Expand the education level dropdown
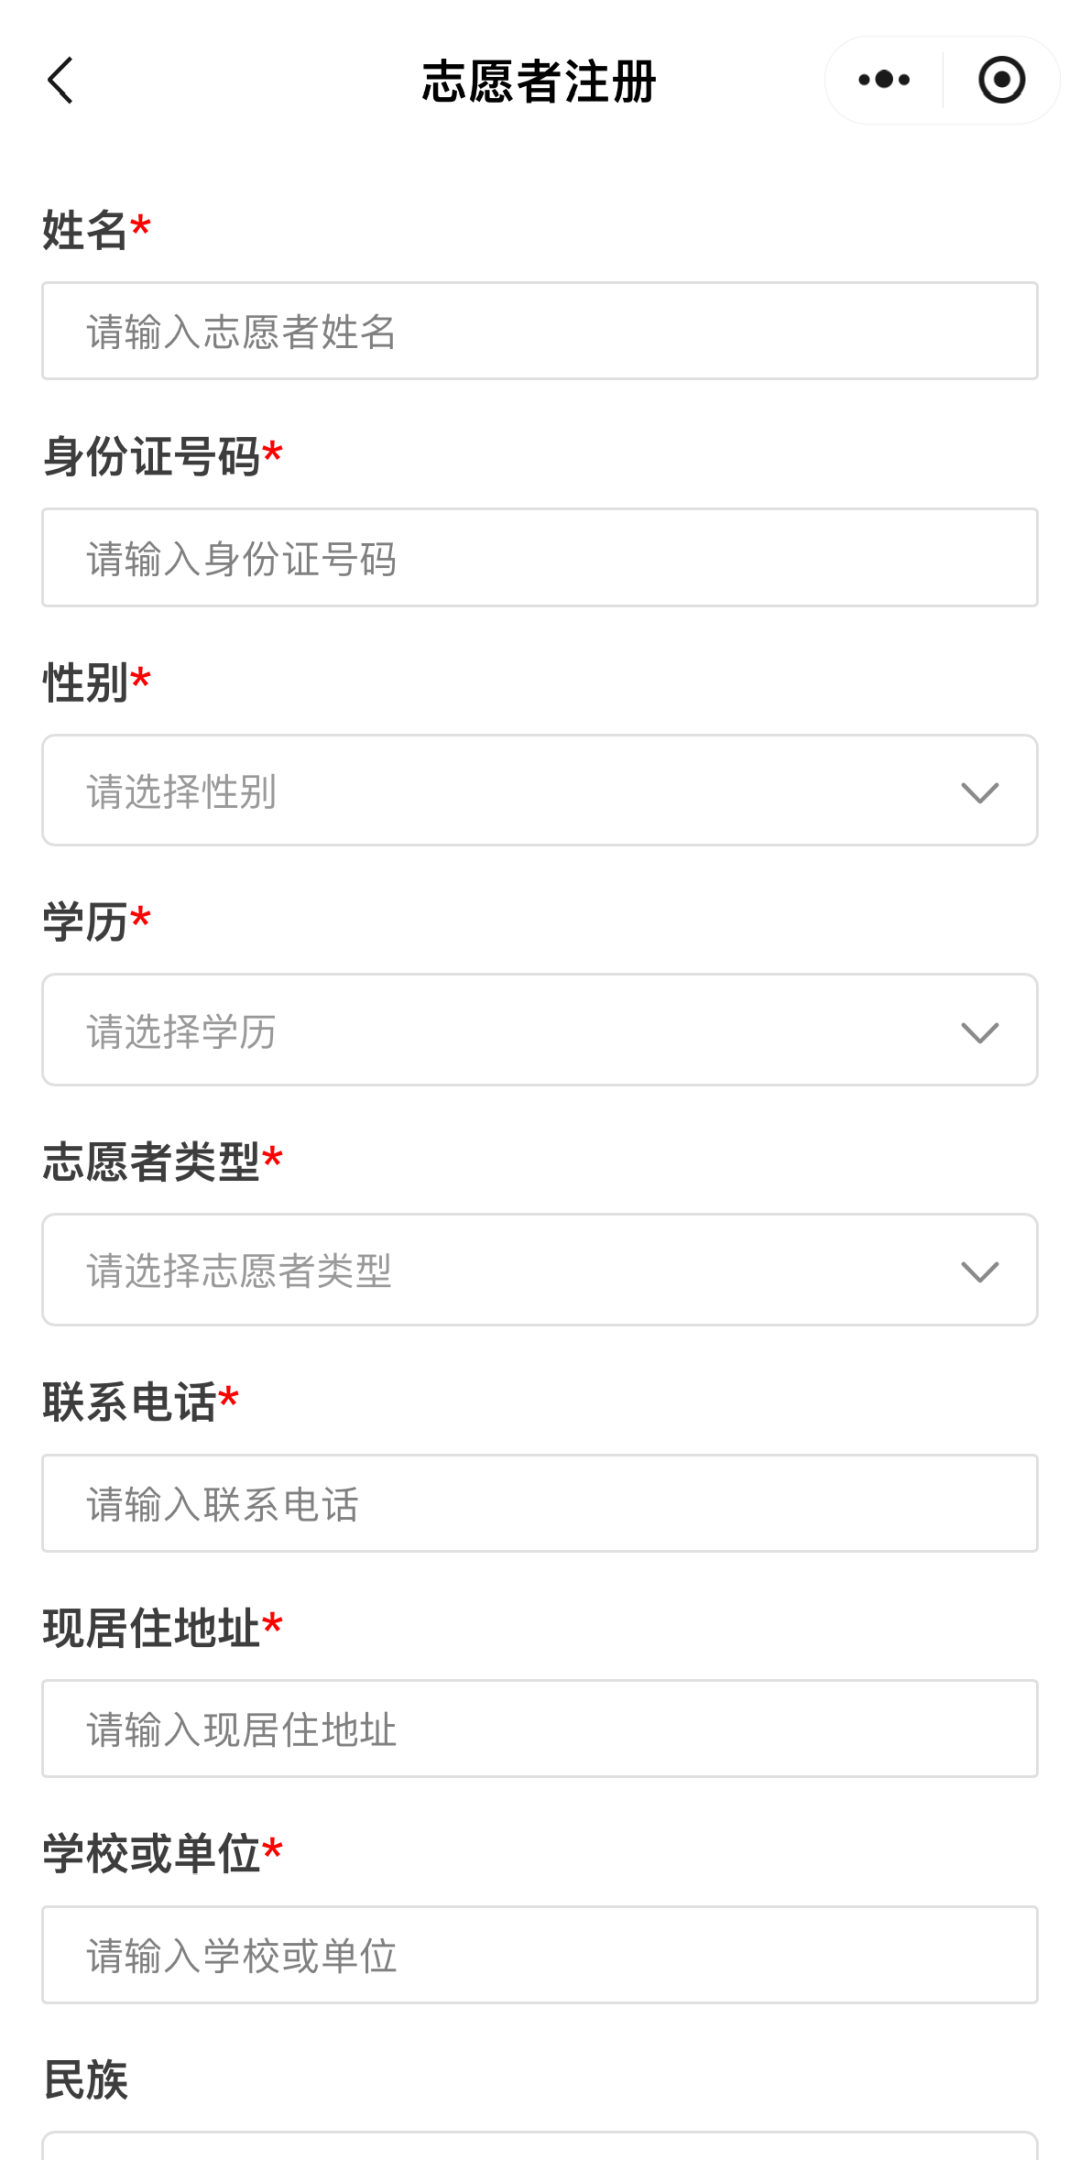This screenshot has width=1080, height=2160. point(540,1030)
